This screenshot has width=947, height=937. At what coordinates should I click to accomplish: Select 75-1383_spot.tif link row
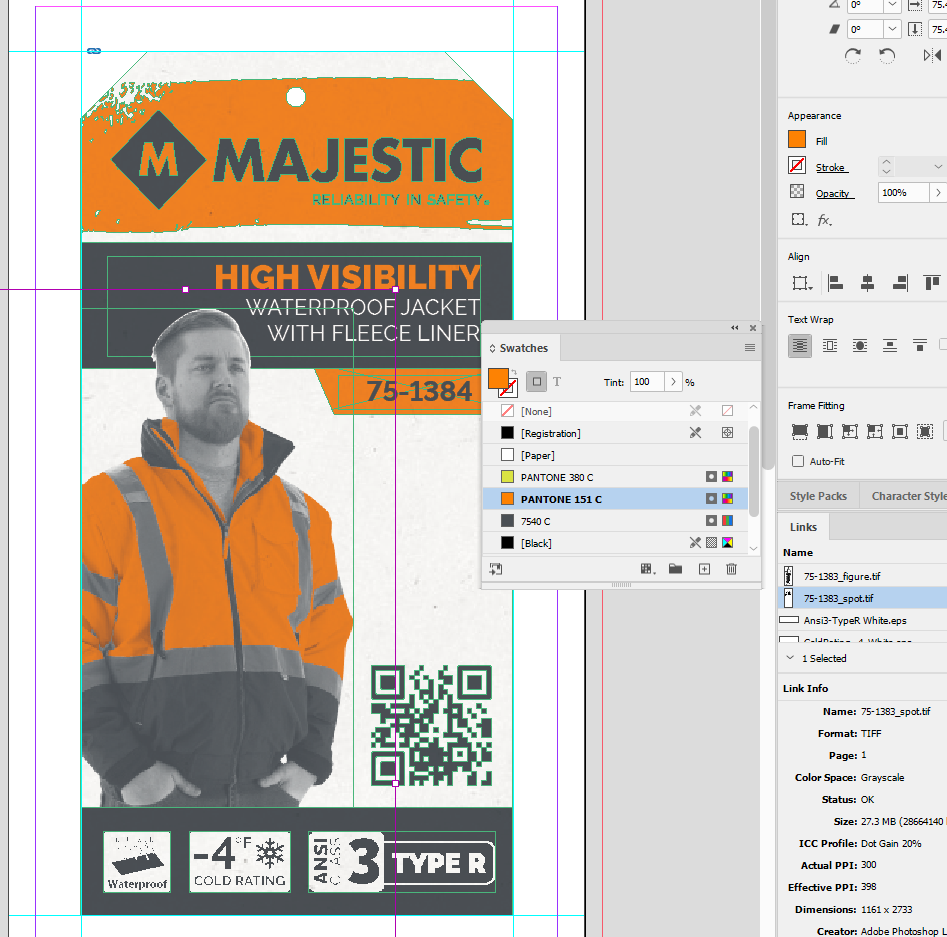(863, 598)
